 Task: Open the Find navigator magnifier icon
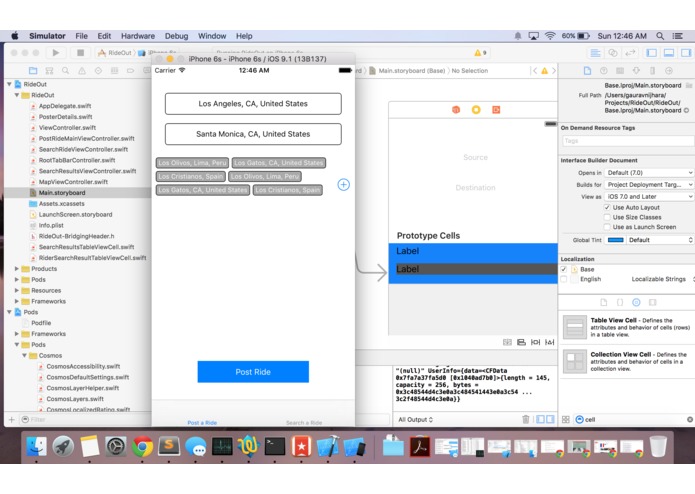tap(66, 70)
